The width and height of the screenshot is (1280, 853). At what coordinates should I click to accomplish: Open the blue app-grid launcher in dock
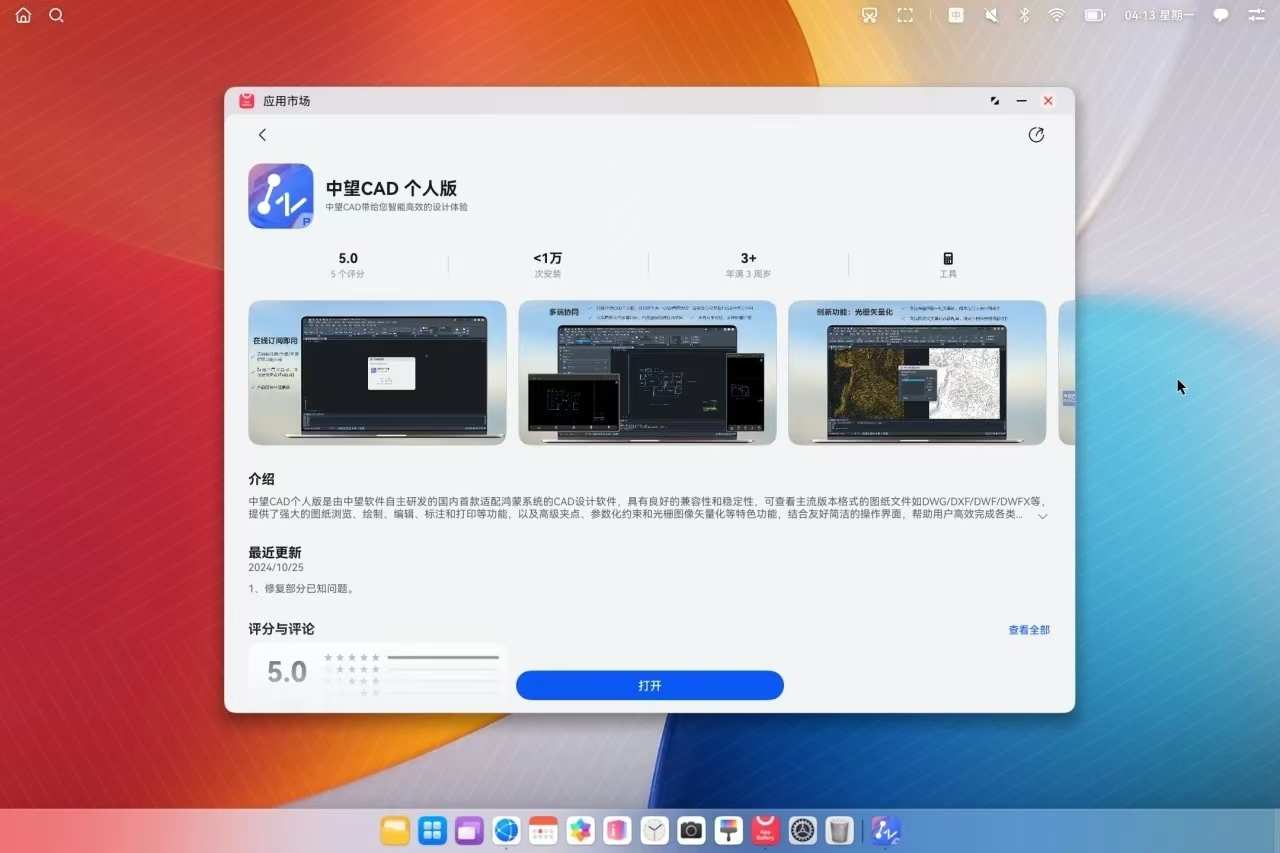[x=432, y=830]
